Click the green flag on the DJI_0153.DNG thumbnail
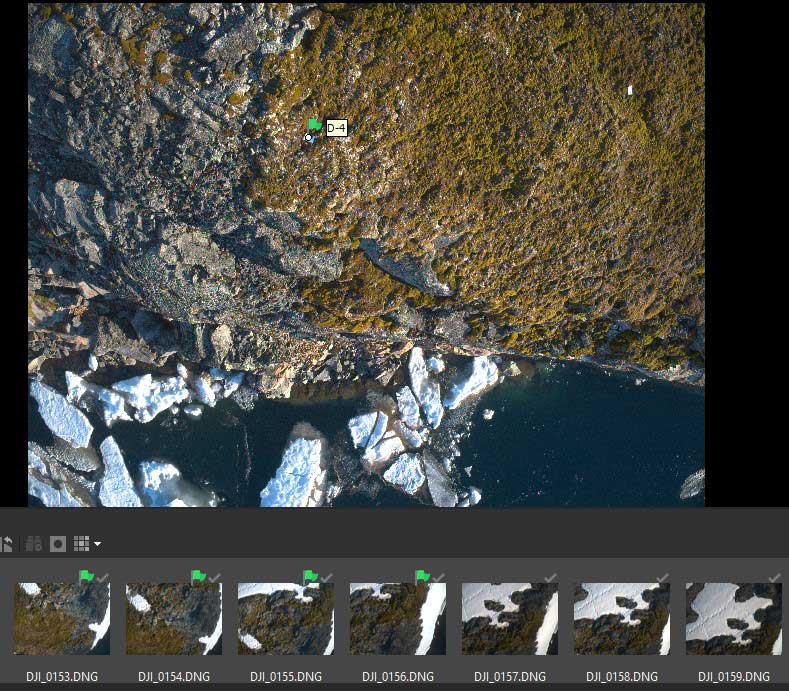 (86, 577)
